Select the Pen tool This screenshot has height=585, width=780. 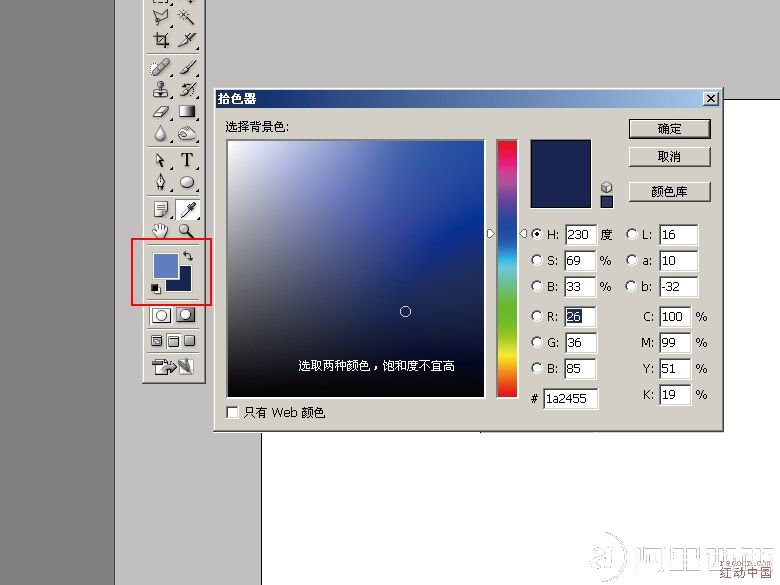(x=160, y=182)
